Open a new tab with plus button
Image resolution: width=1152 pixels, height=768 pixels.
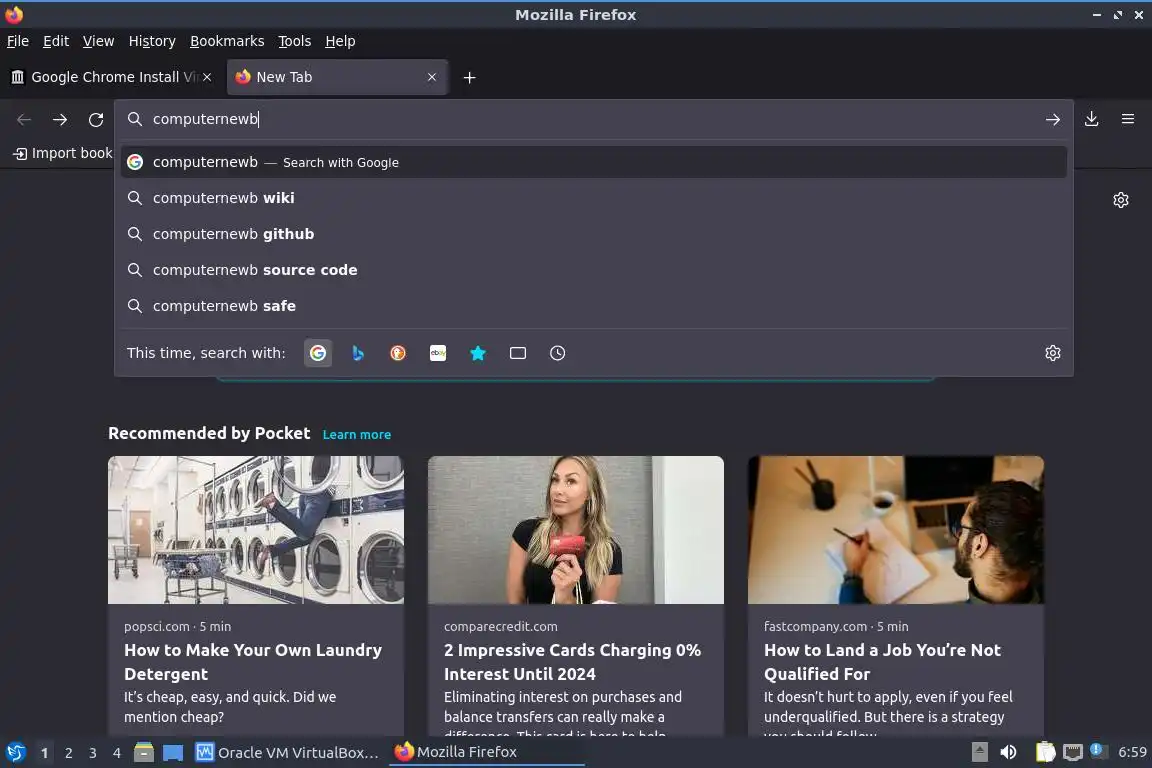click(469, 77)
